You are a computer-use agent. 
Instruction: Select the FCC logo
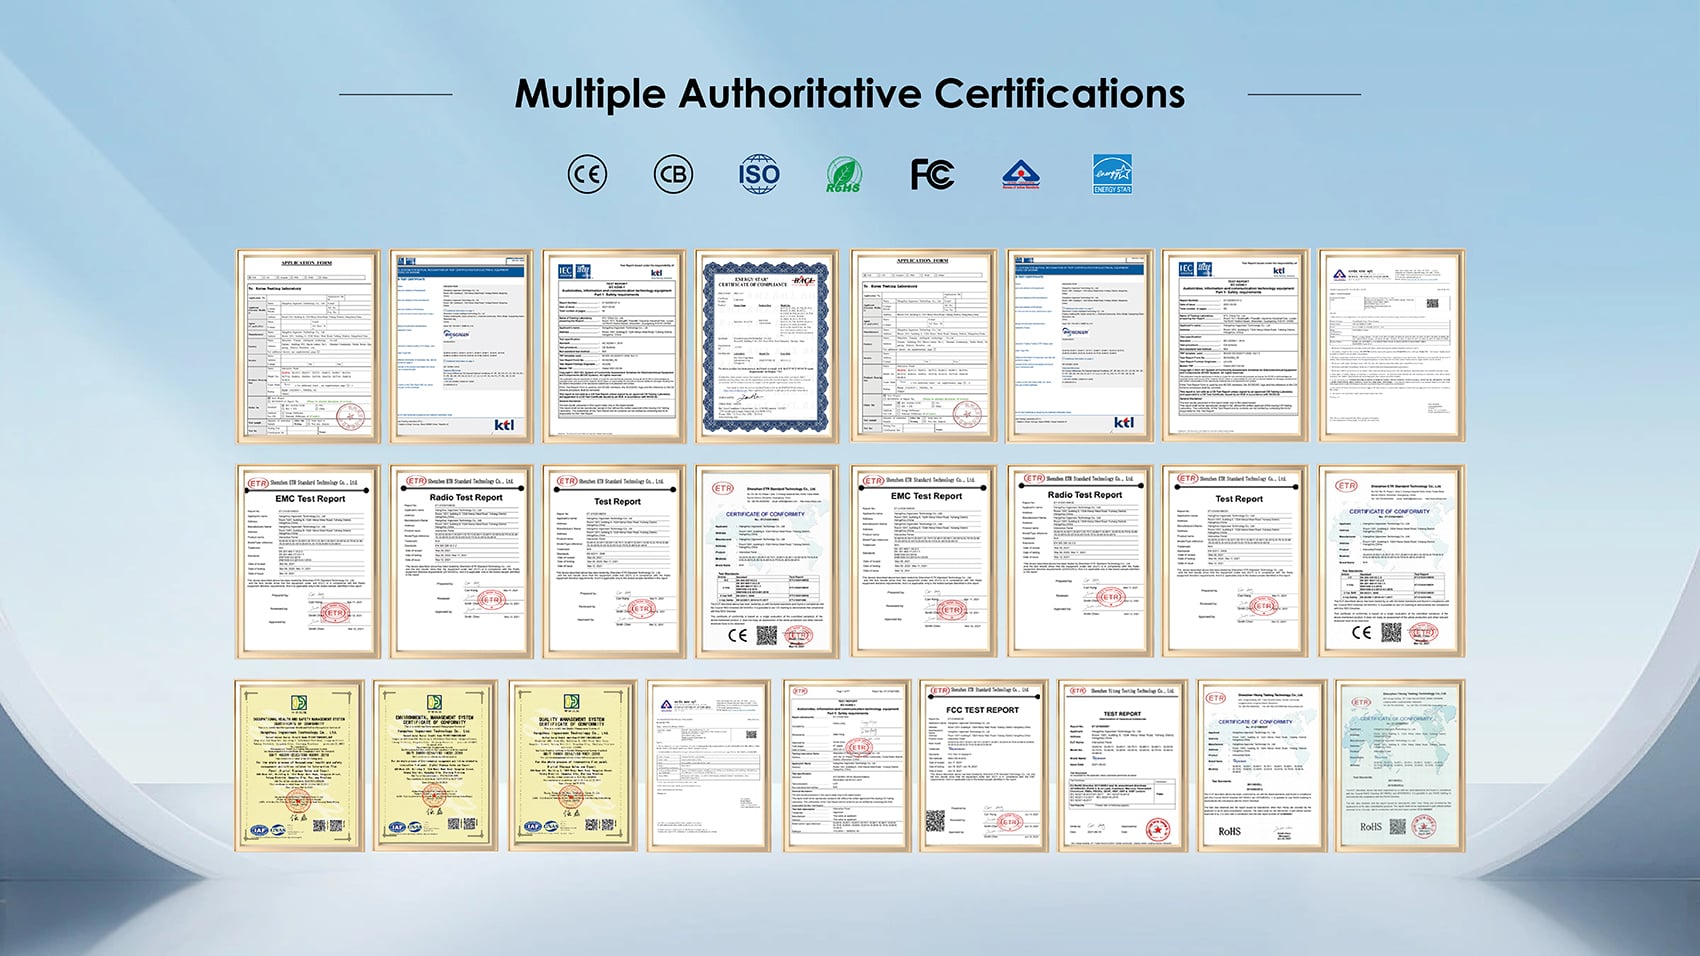932,174
